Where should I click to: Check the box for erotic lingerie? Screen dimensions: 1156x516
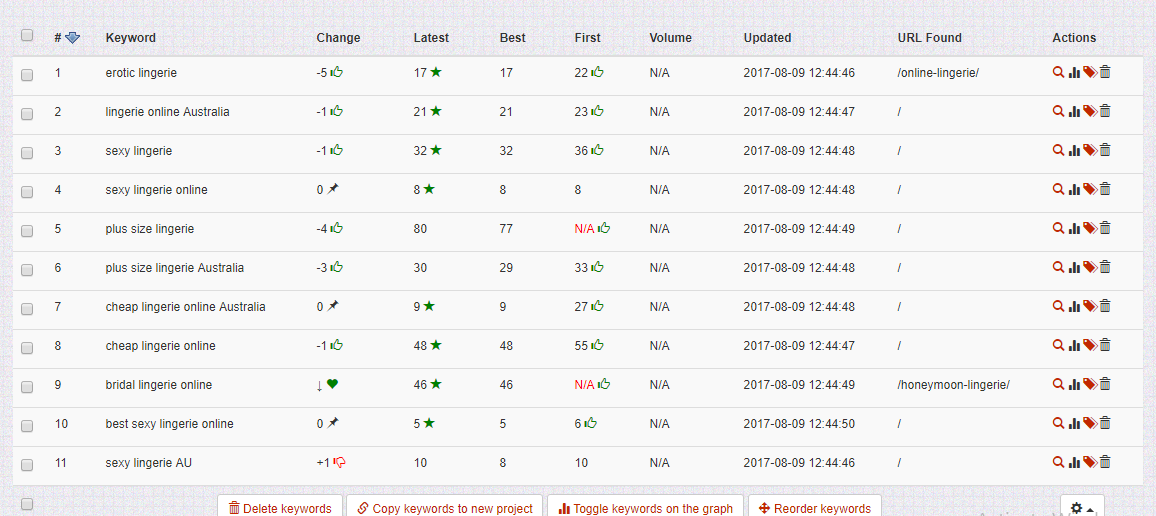[x=27, y=74]
